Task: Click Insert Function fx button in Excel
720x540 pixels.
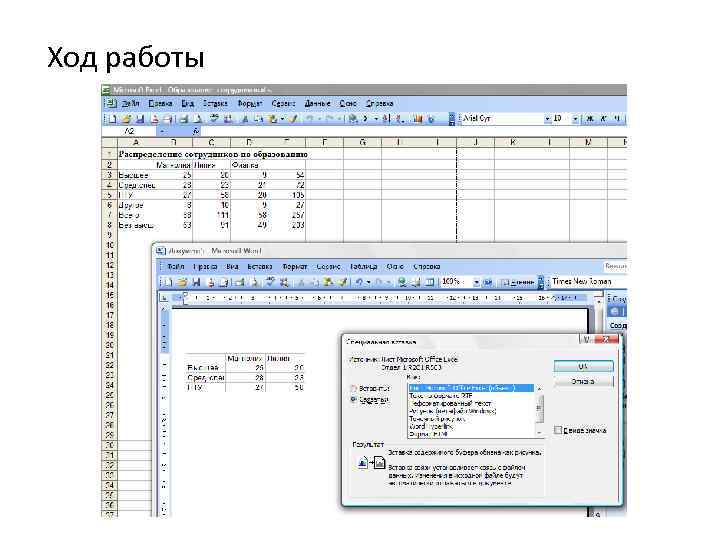Action: coord(196,131)
